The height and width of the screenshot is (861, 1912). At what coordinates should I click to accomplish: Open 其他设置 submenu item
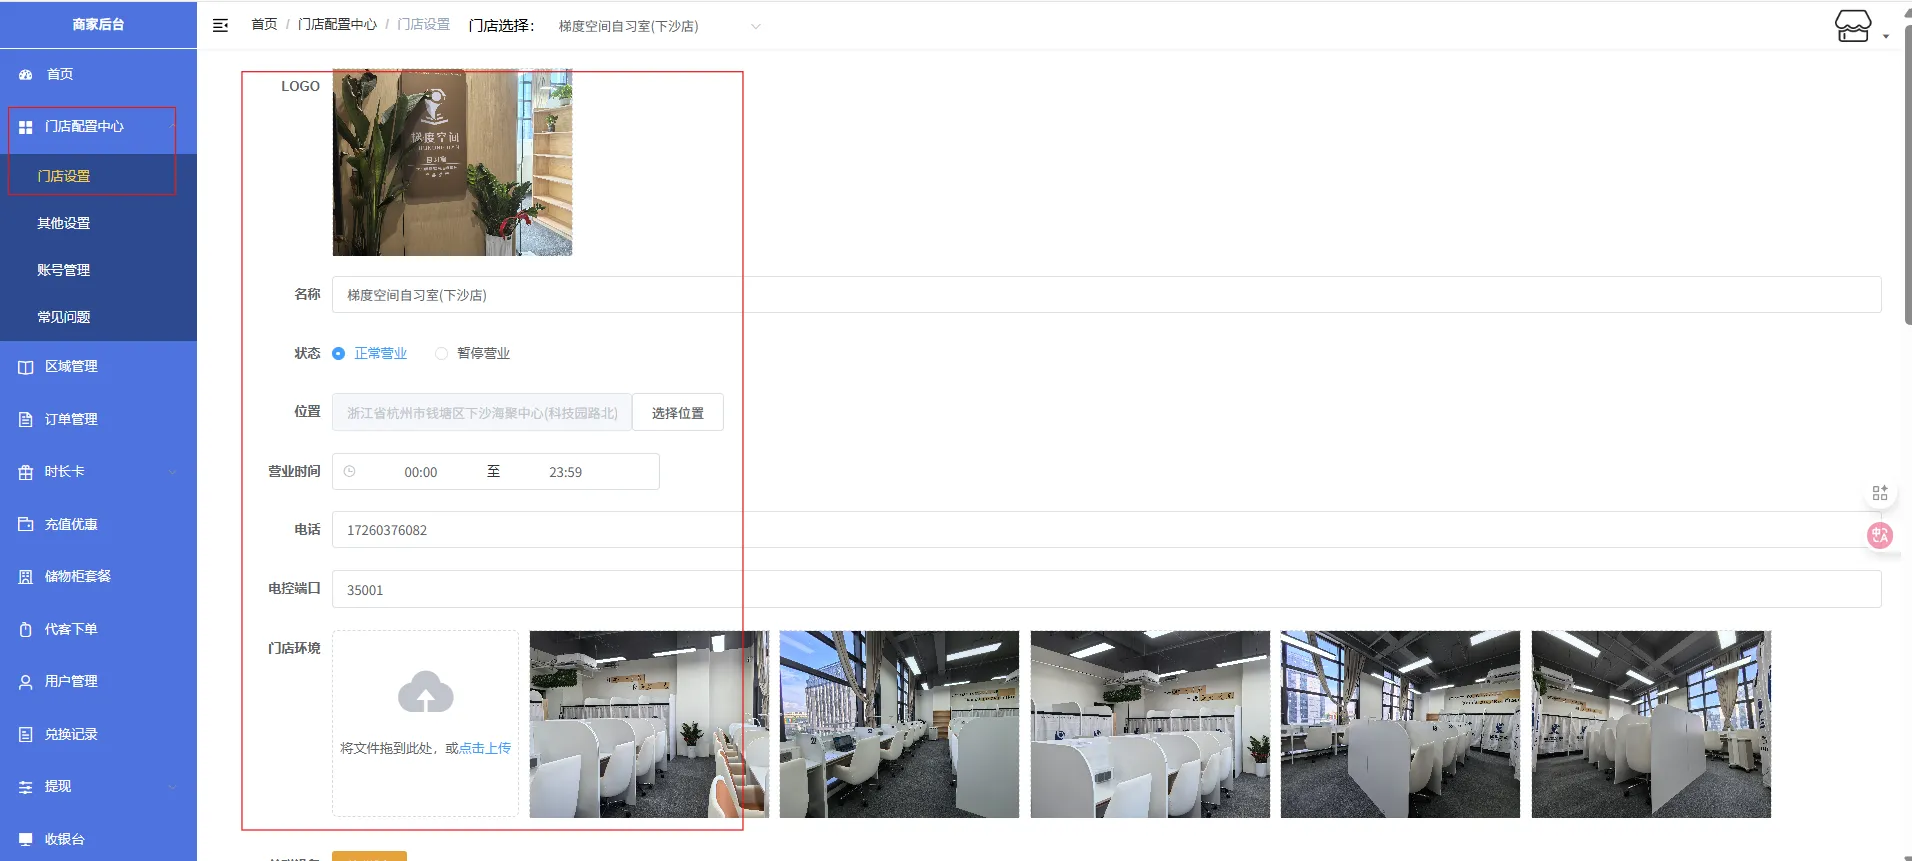point(64,223)
